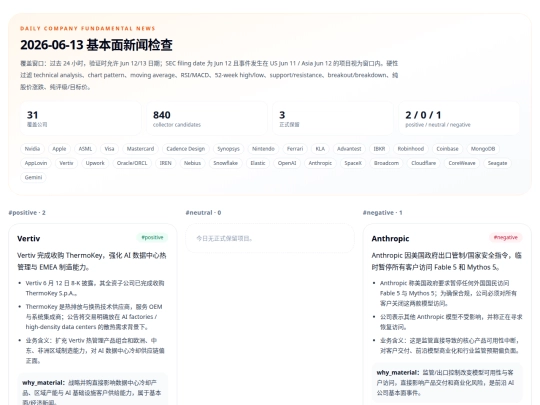The width and height of the screenshot is (540, 405).
Task: Click the Apple company tag
Action: click(59, 149)
